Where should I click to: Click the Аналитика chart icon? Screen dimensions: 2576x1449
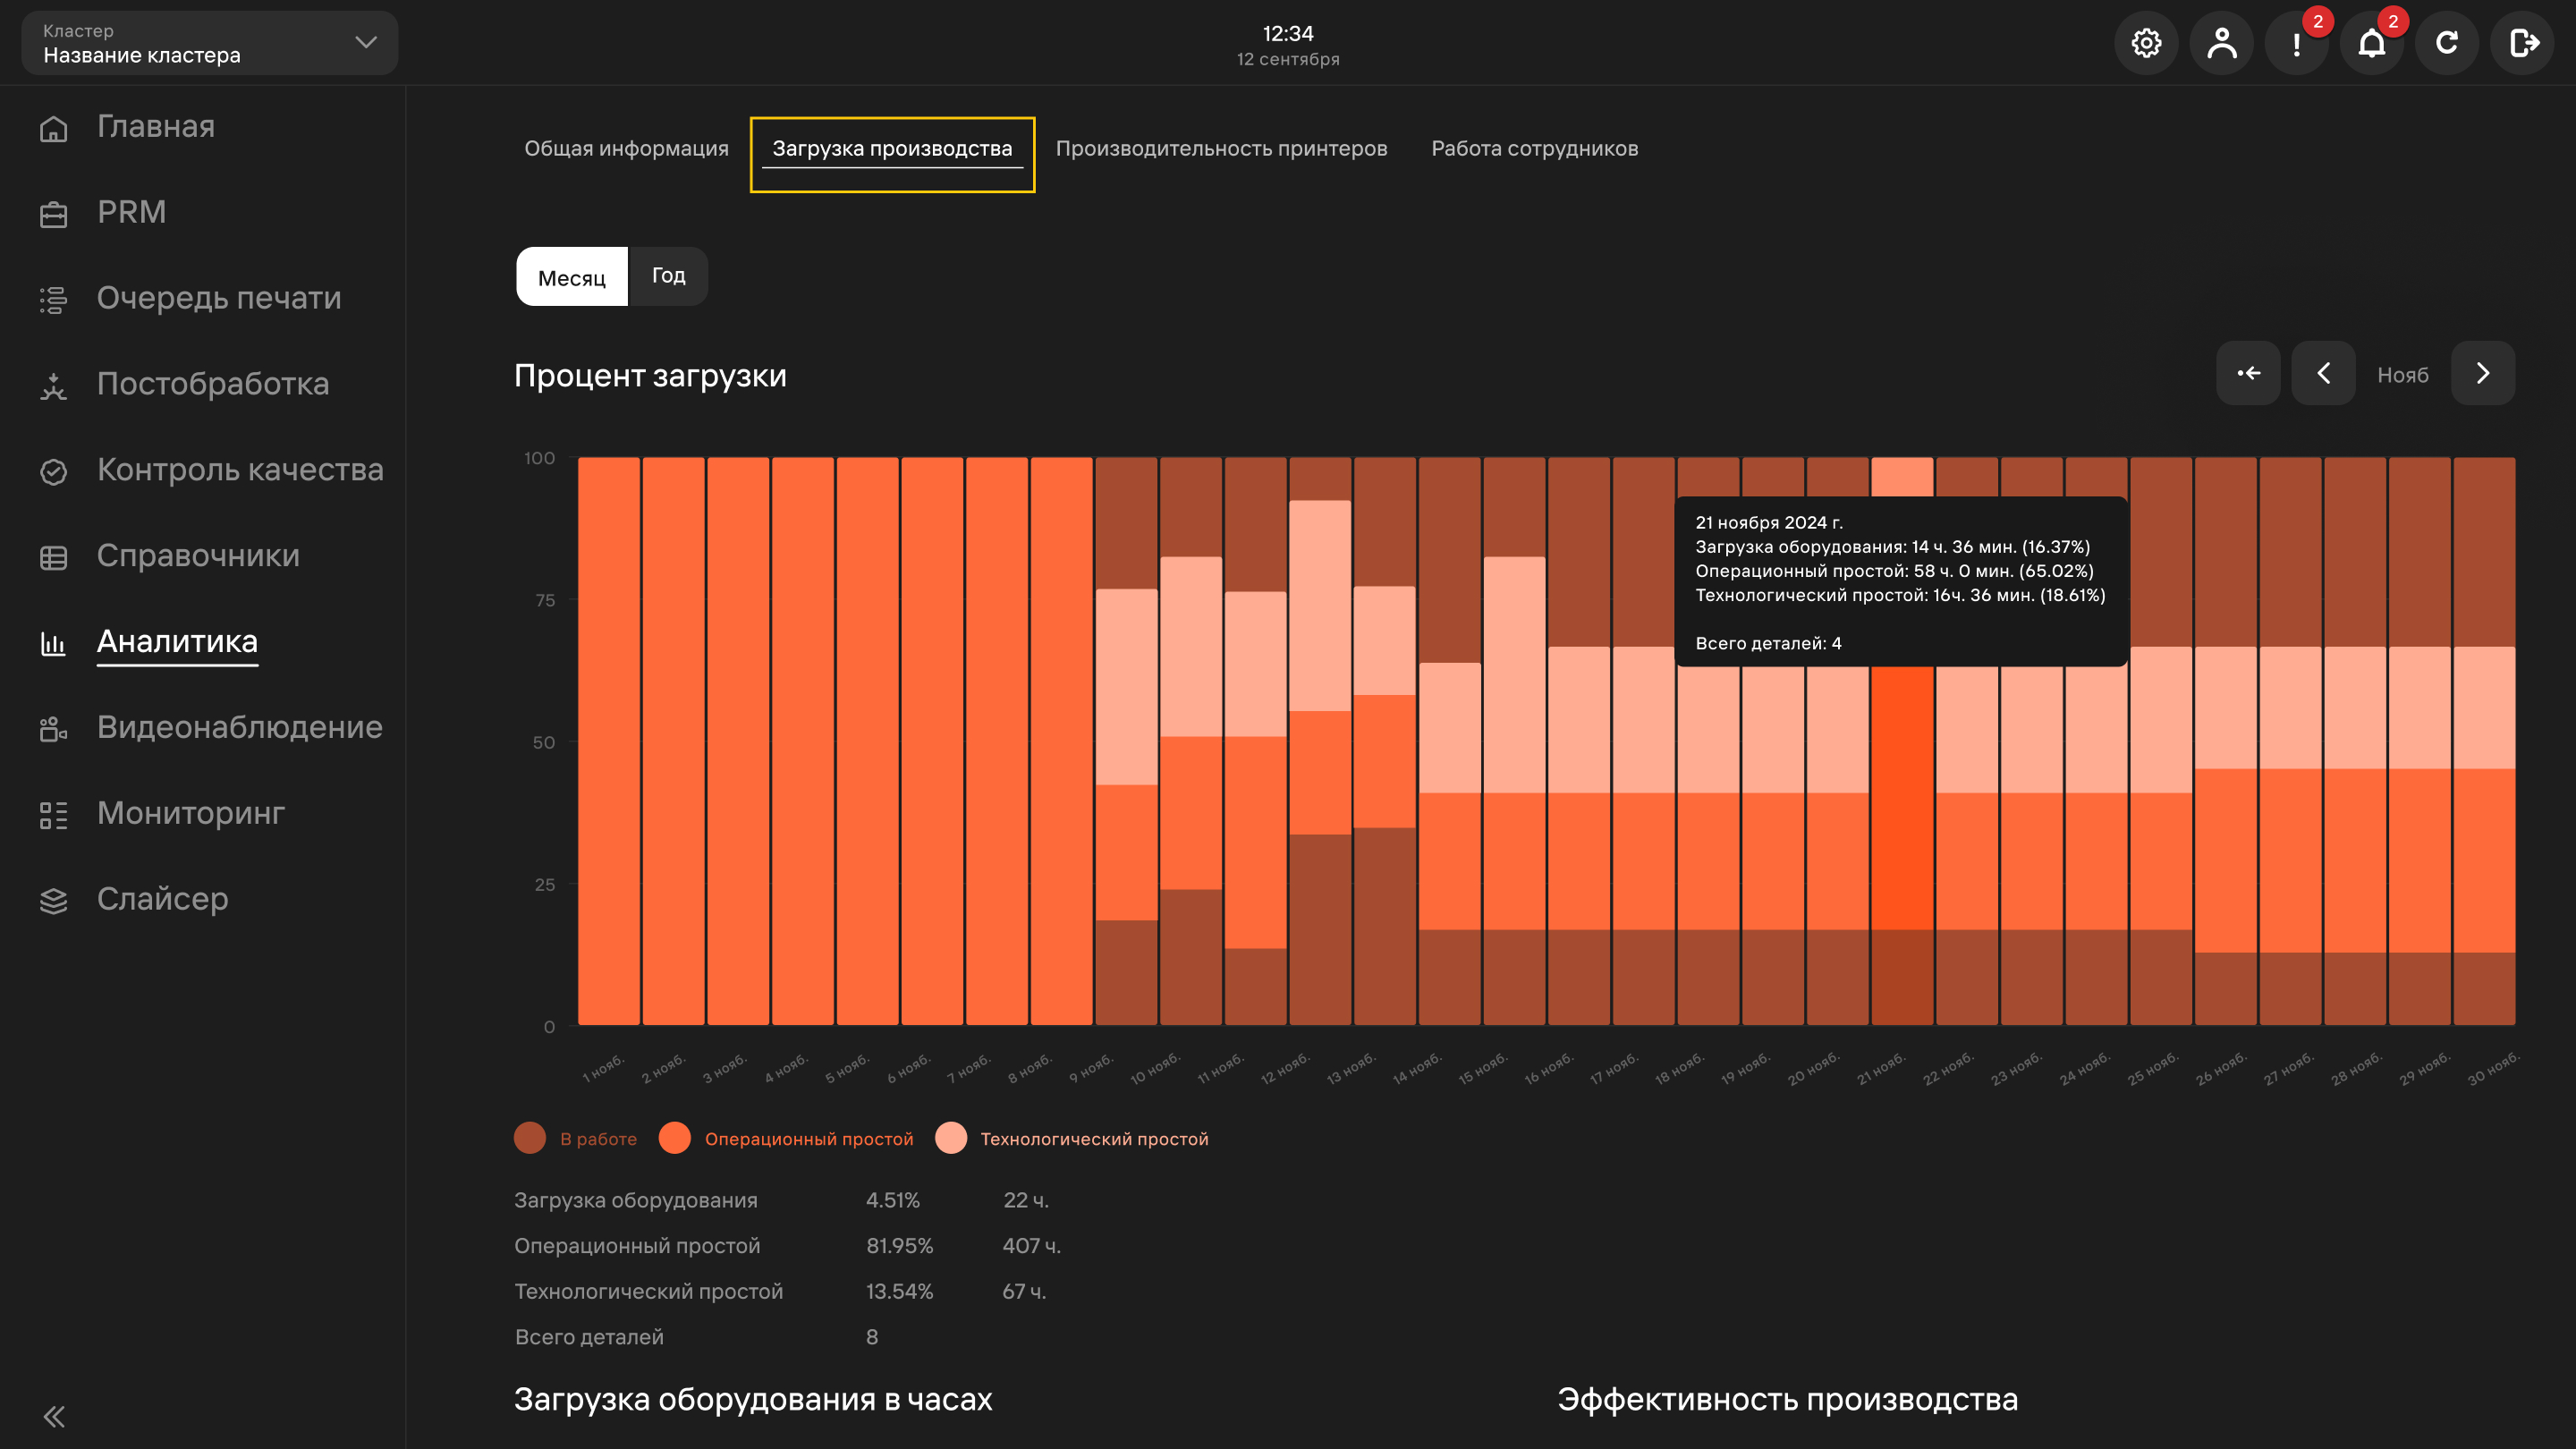point(54,643)
